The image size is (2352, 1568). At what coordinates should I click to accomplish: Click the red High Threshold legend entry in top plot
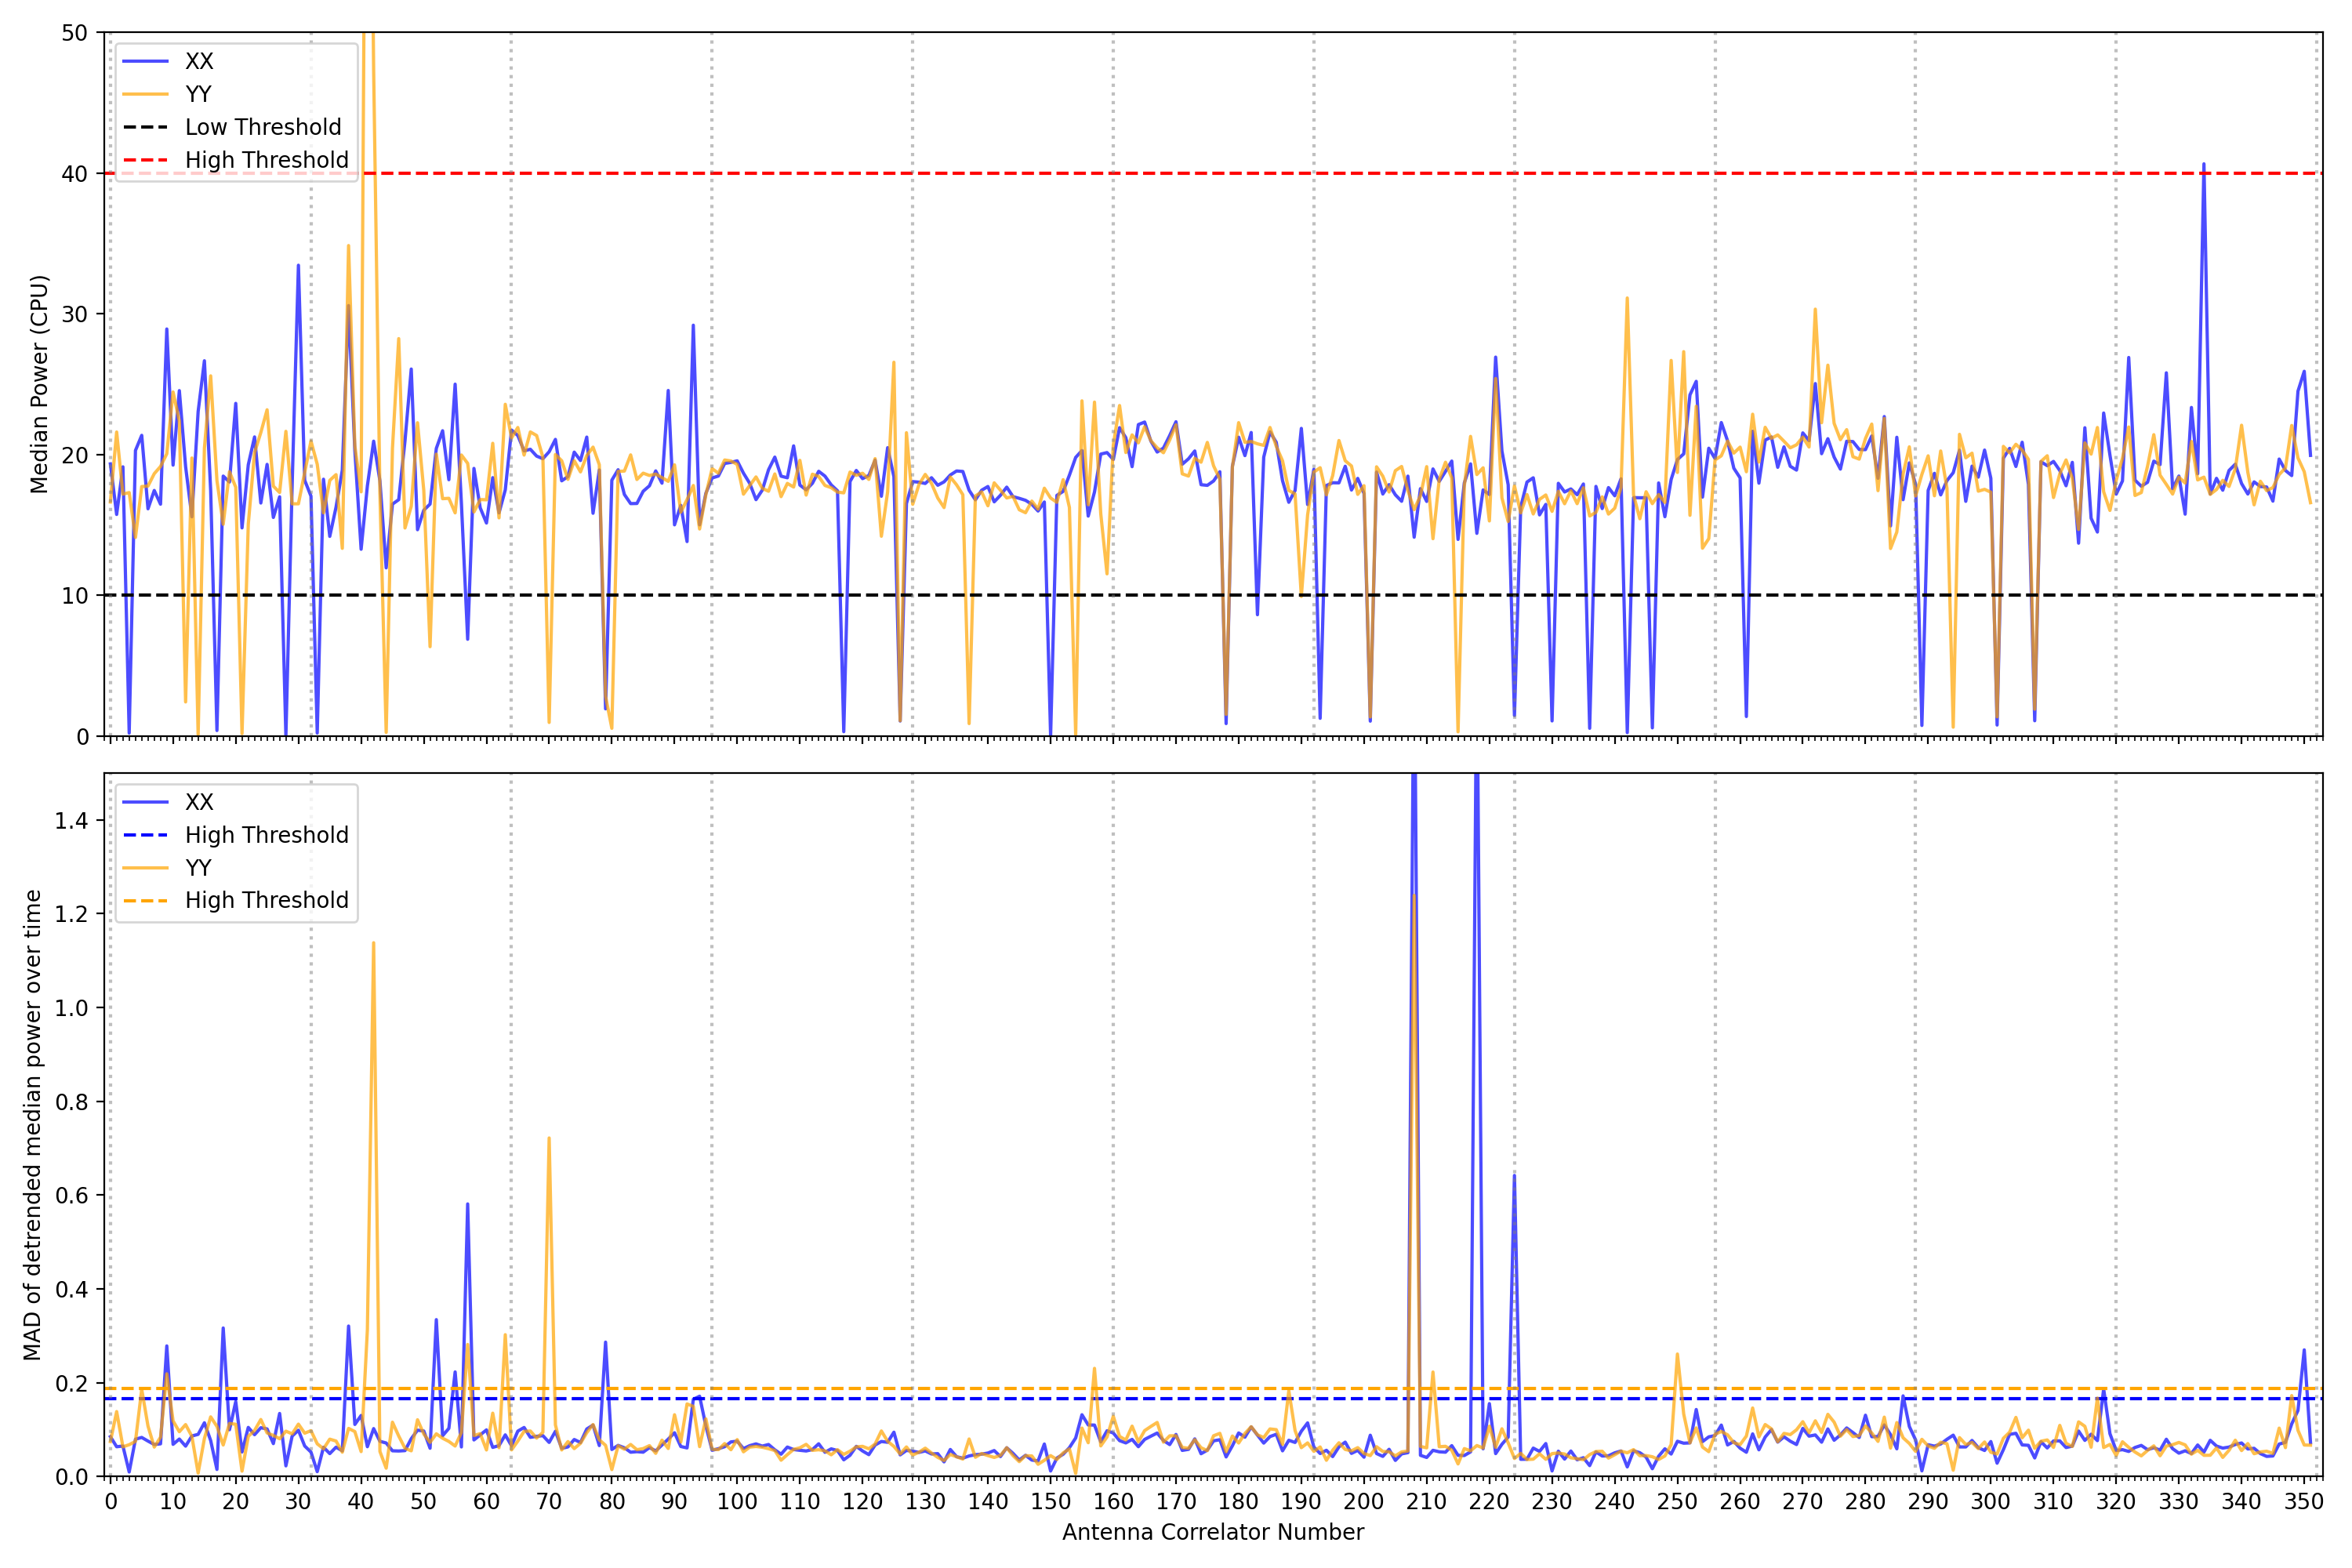(x=266, y=161)
